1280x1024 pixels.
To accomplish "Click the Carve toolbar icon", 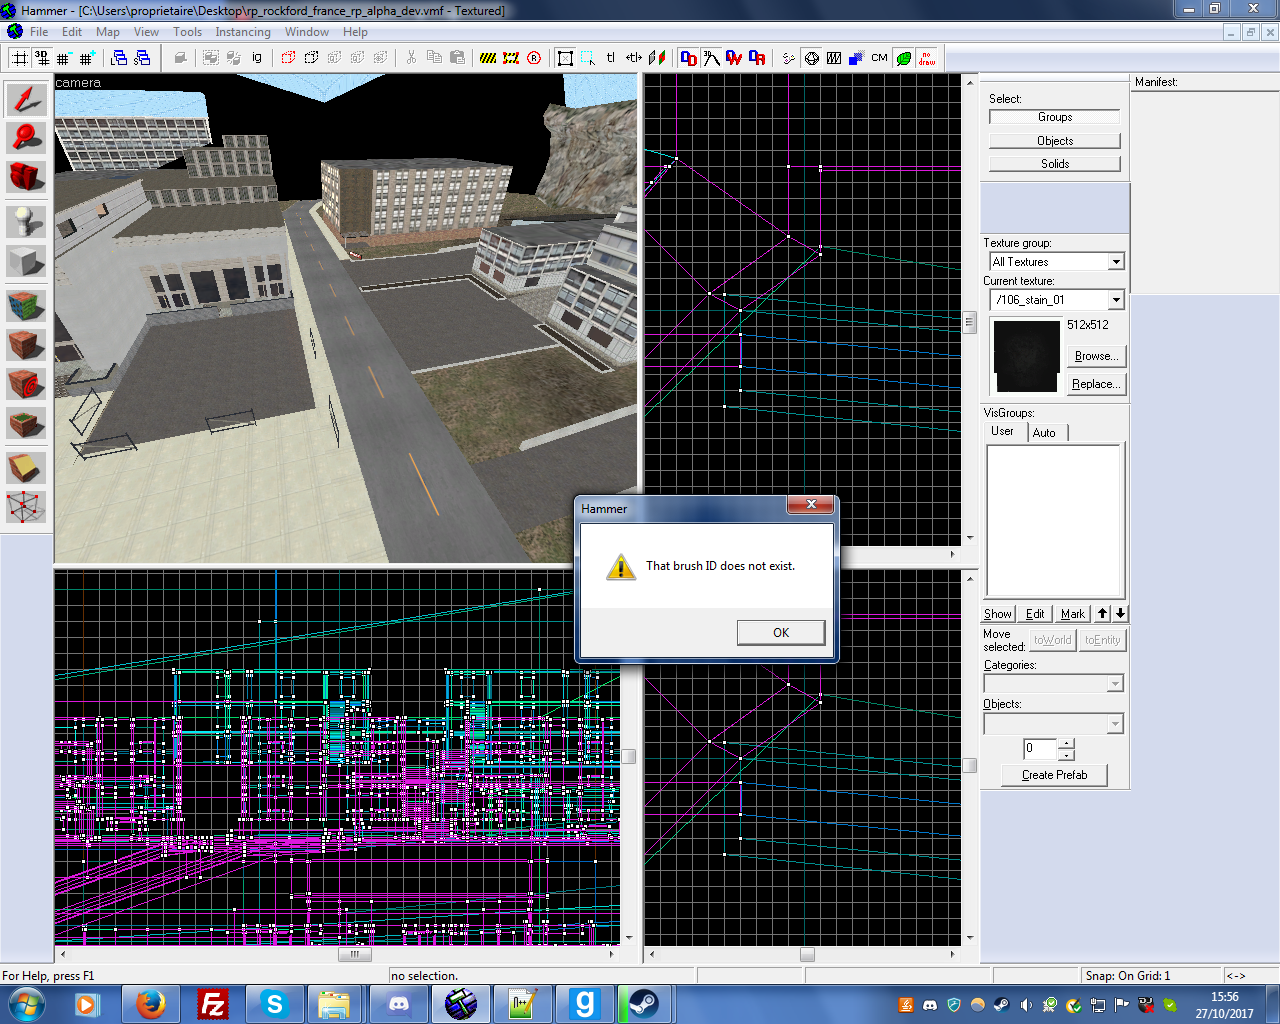I will (x=181, y=58).
